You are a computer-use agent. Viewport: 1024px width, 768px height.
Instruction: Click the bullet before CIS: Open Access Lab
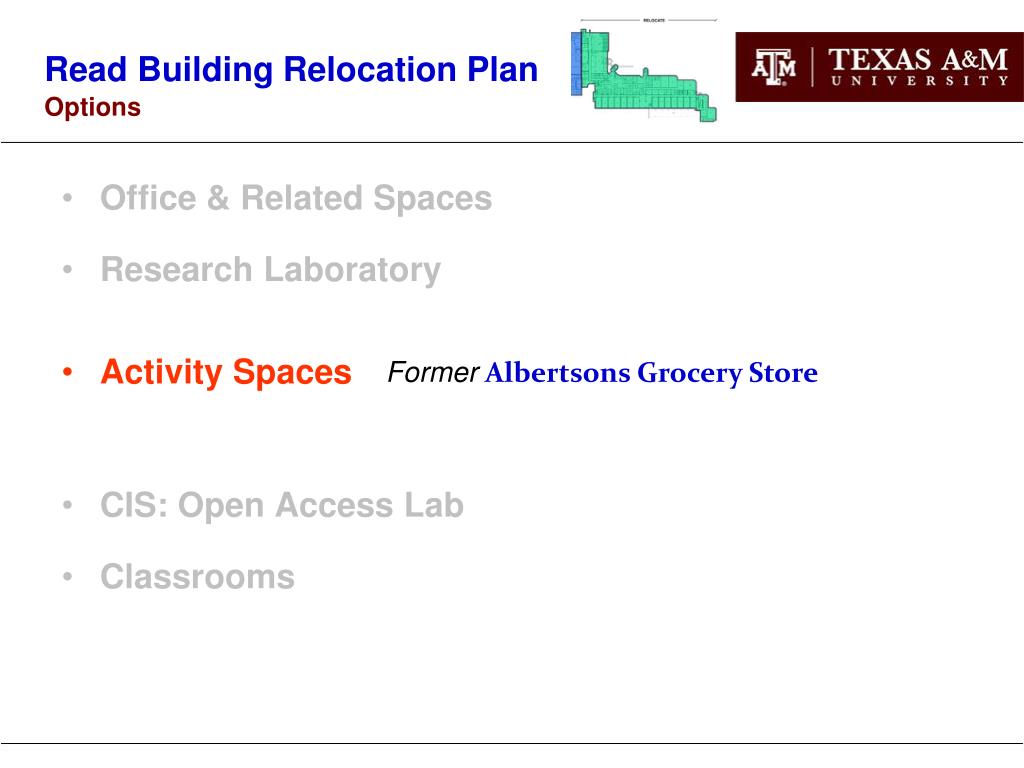click(x=67, y=505)
